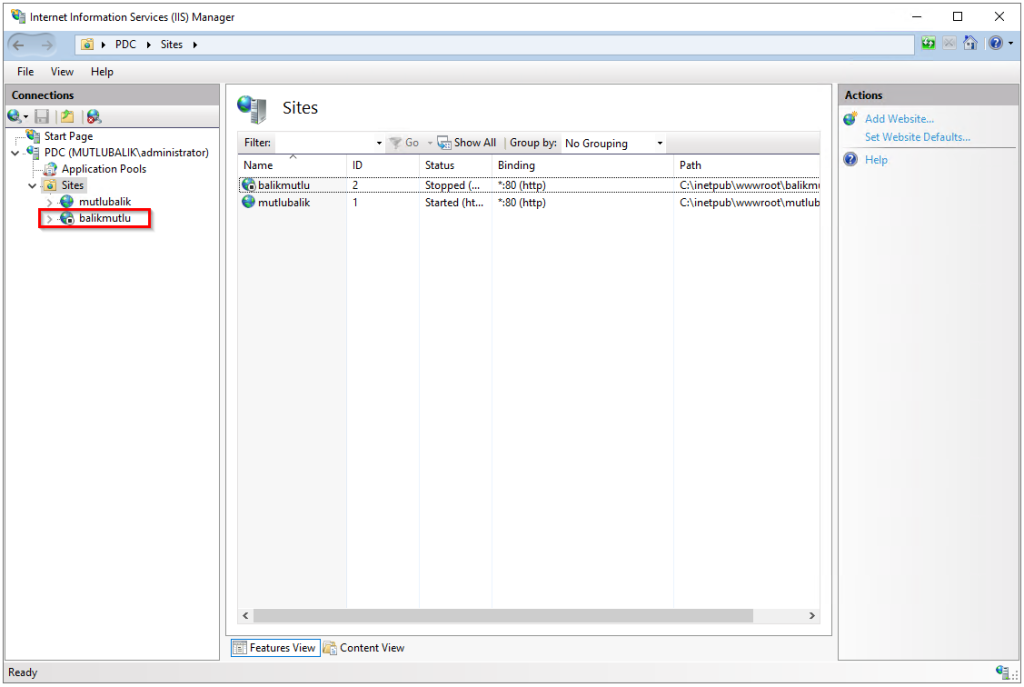Select Application Pools in tree
Image resolution: width=1024 pixels, height=687 pixels.
104,169
